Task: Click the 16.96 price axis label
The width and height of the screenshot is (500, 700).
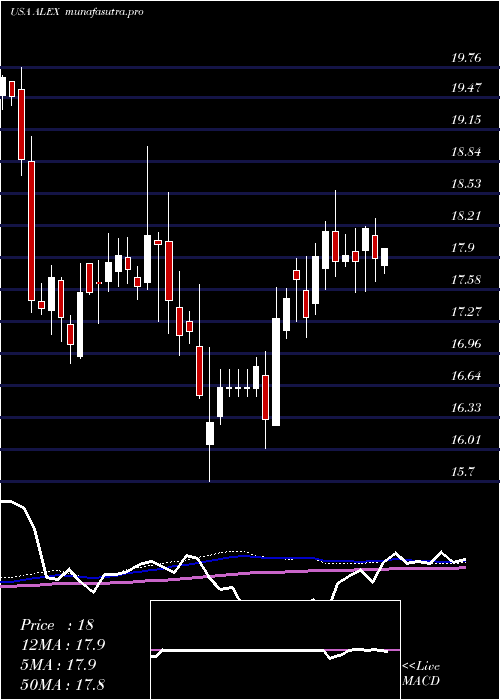Action: click(467, 344)
